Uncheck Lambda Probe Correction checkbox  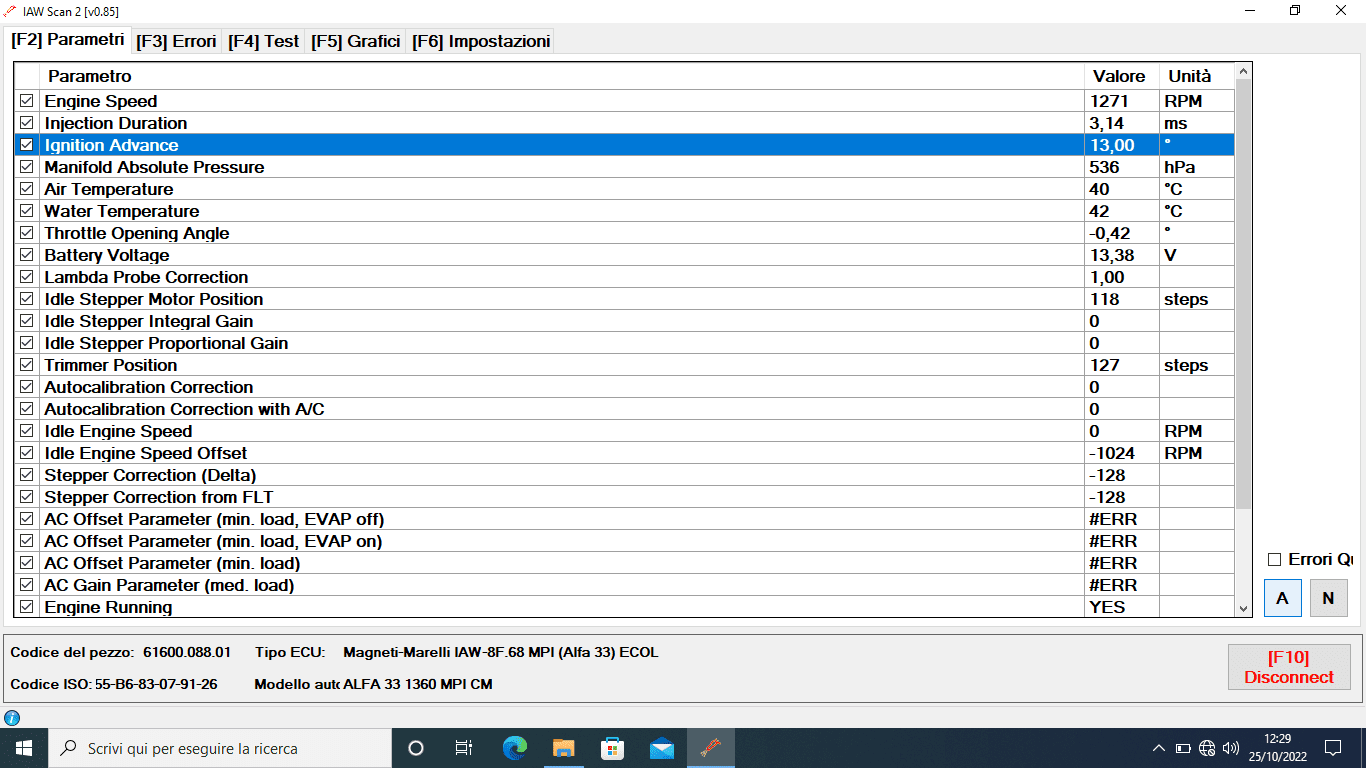[x=27, y=277]
